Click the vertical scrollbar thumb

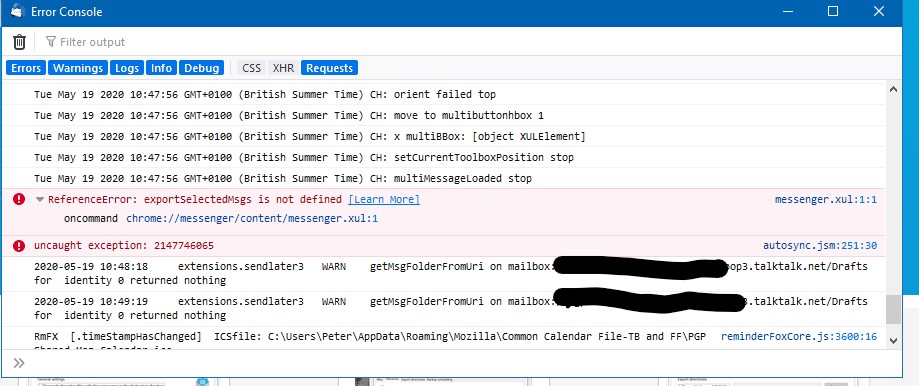pos(893,309)
